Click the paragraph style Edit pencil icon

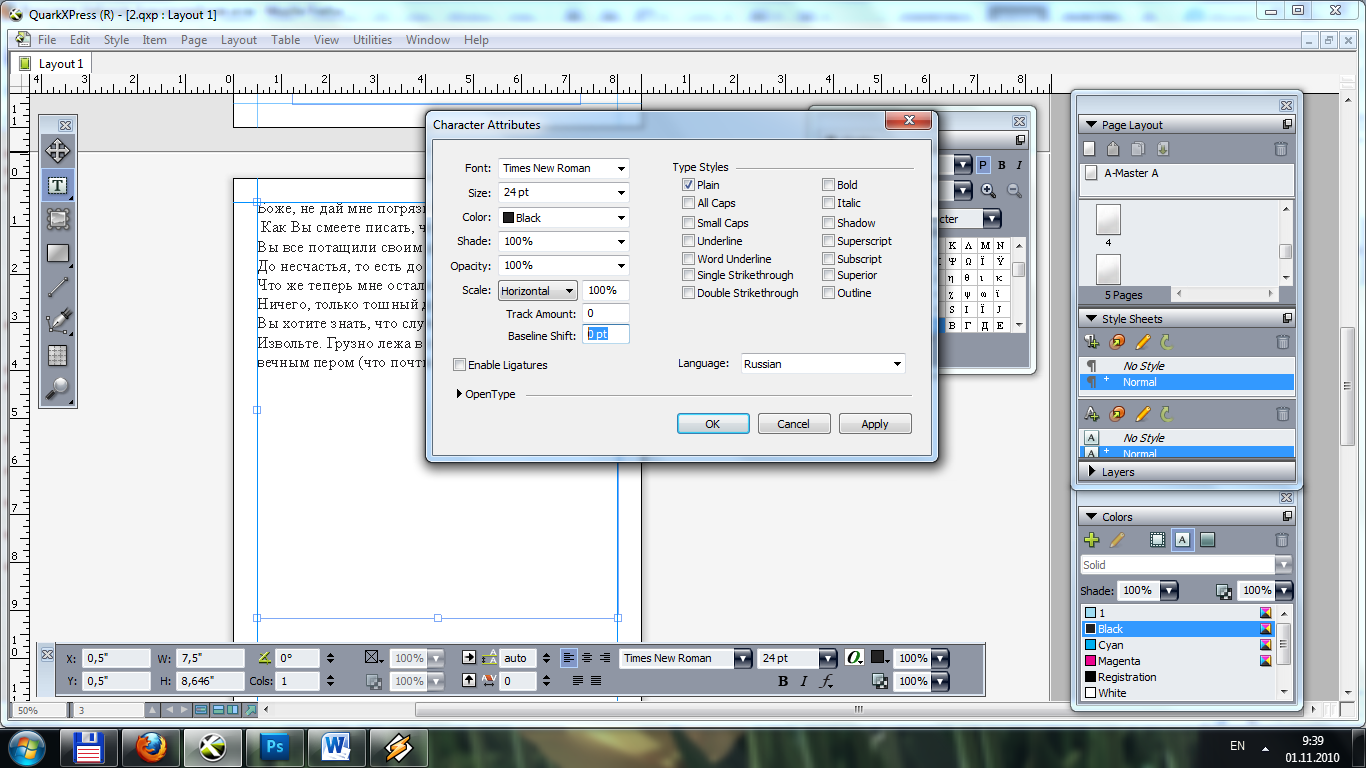pyautogui.click(x=1142, y=342)
